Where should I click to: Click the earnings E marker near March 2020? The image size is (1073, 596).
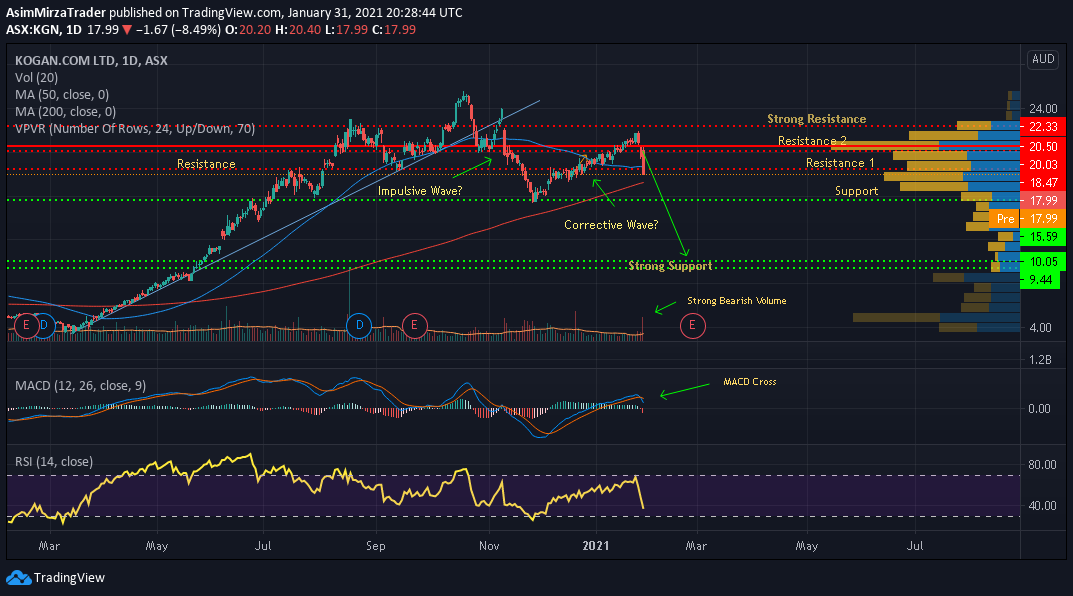pos(26,325)
